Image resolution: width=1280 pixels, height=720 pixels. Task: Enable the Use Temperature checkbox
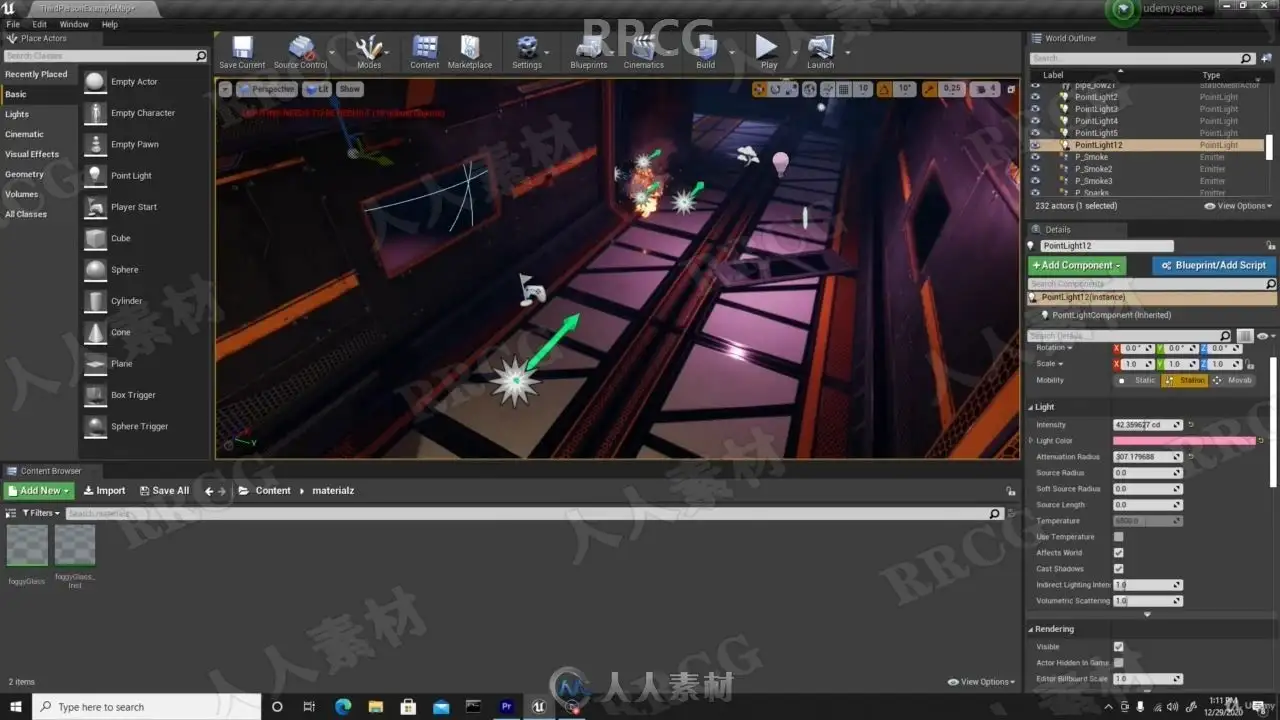tap(1118, 537)
